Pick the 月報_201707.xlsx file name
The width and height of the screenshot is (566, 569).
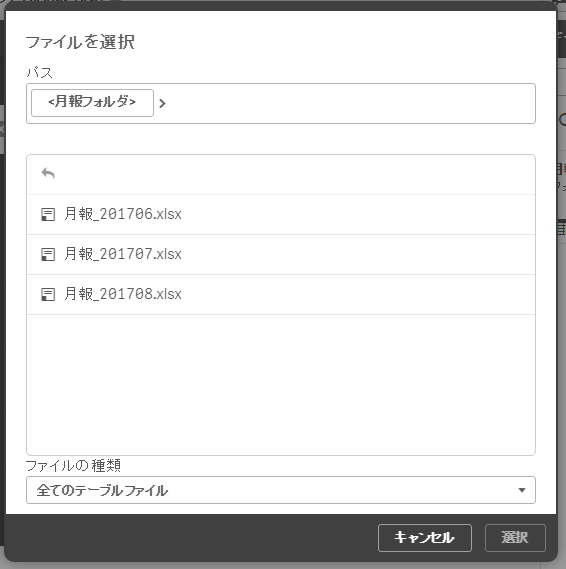pyautogui.click(x=123, y=254)
